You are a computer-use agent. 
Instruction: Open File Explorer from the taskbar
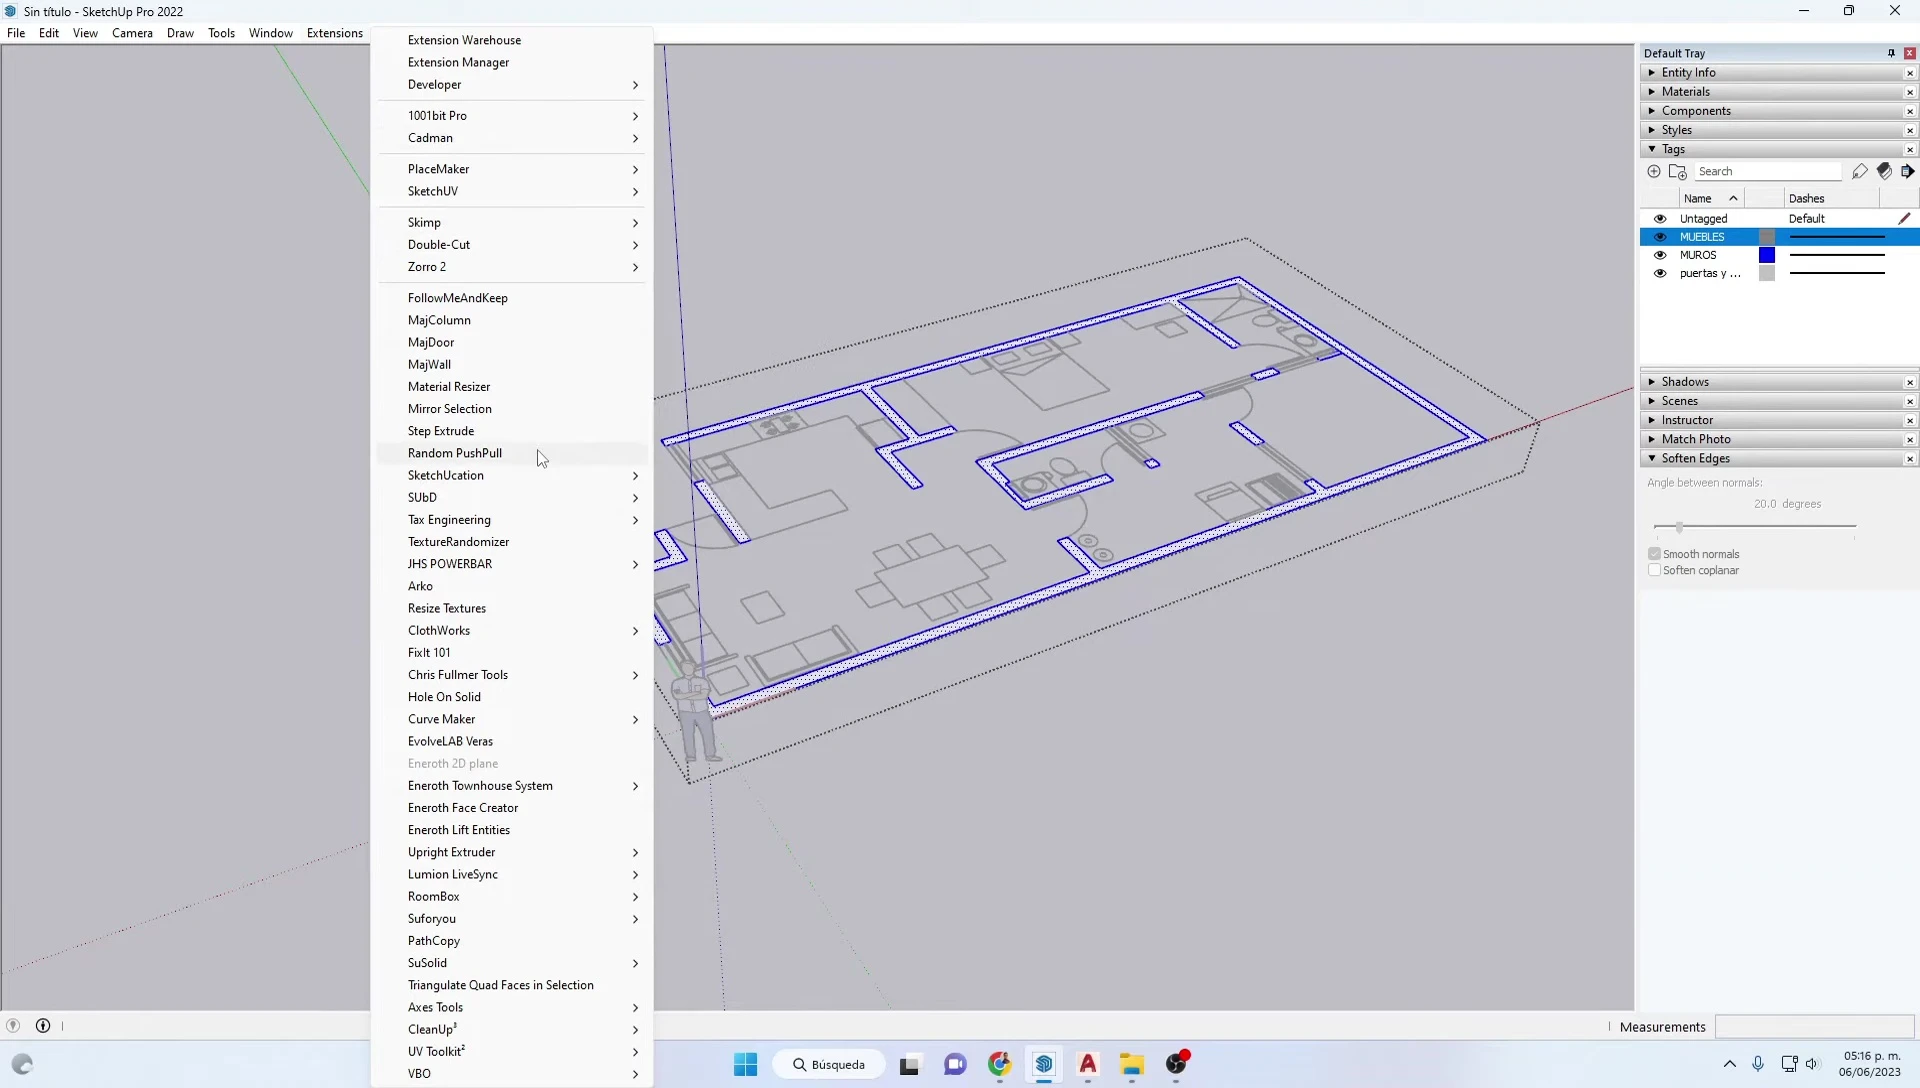pyautogui.click(x=1132, y=1065)
